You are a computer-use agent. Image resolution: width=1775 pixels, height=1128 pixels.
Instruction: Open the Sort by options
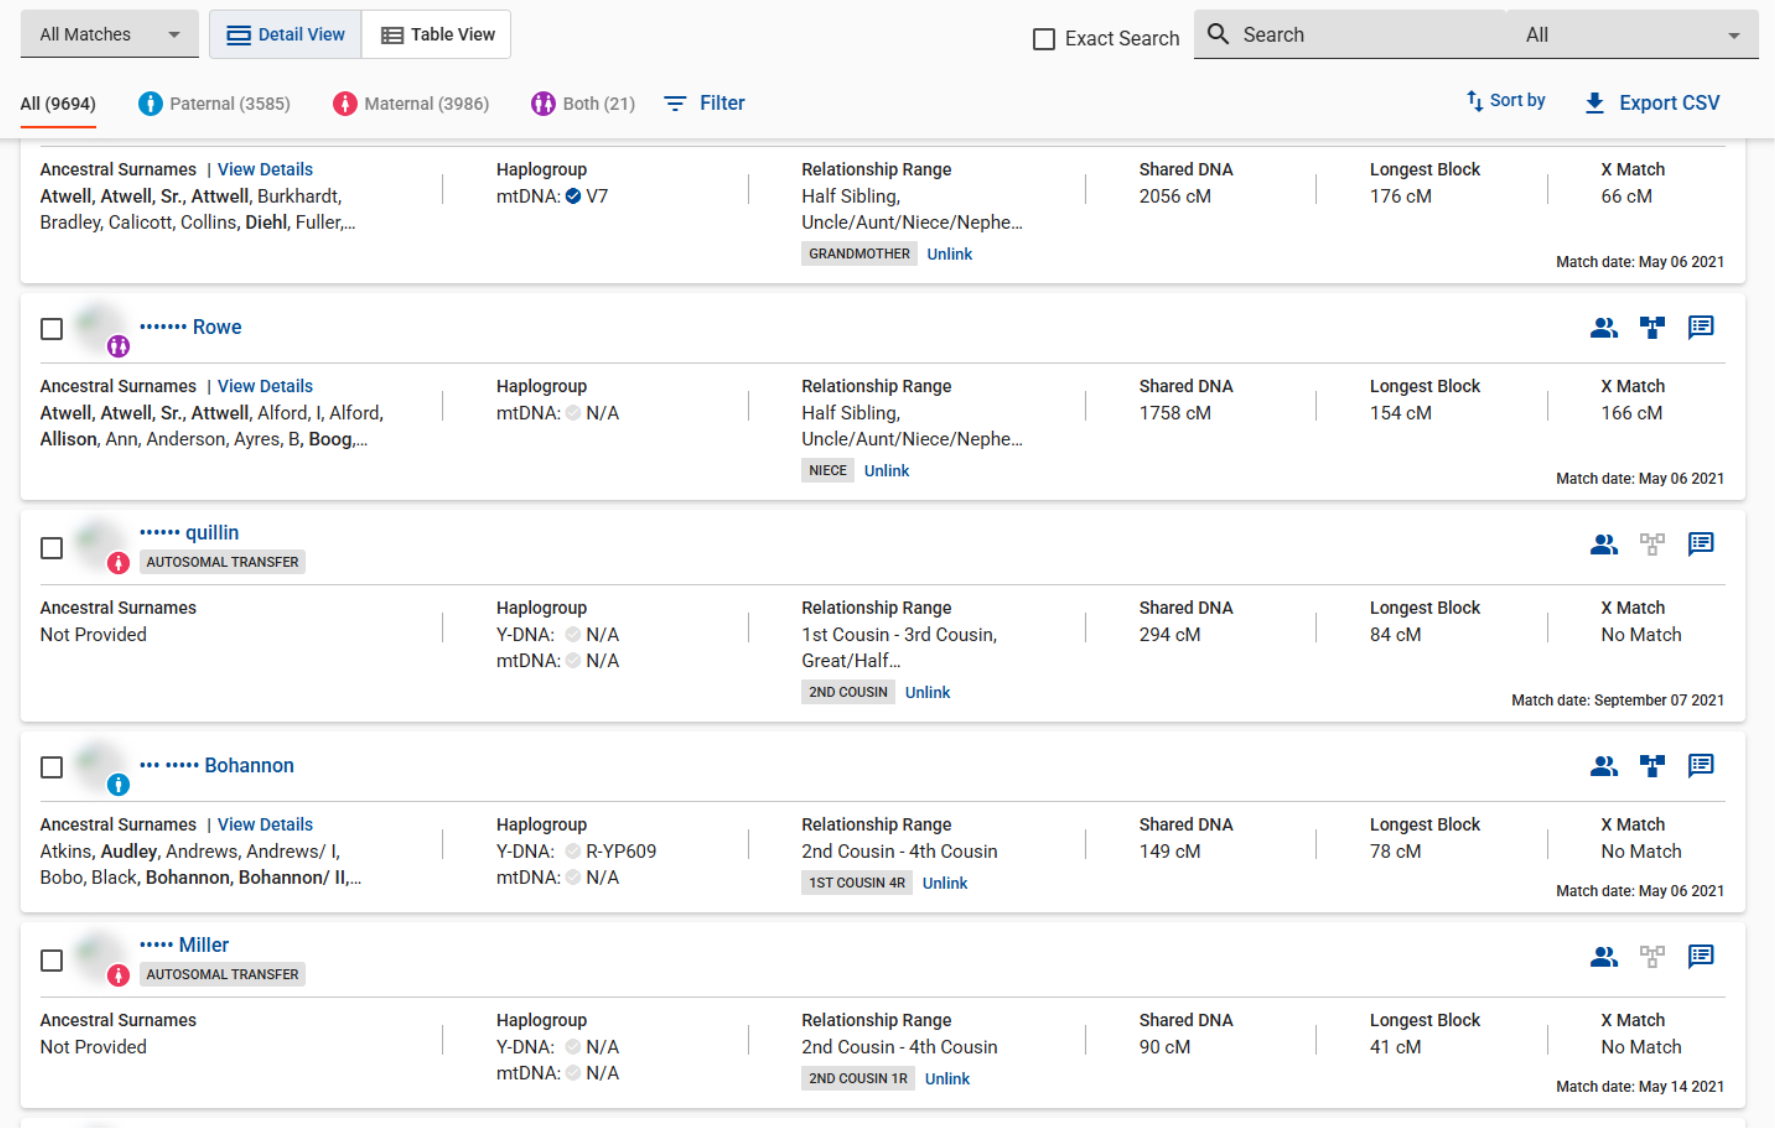pyautogui.click(x=1505, y=101)
